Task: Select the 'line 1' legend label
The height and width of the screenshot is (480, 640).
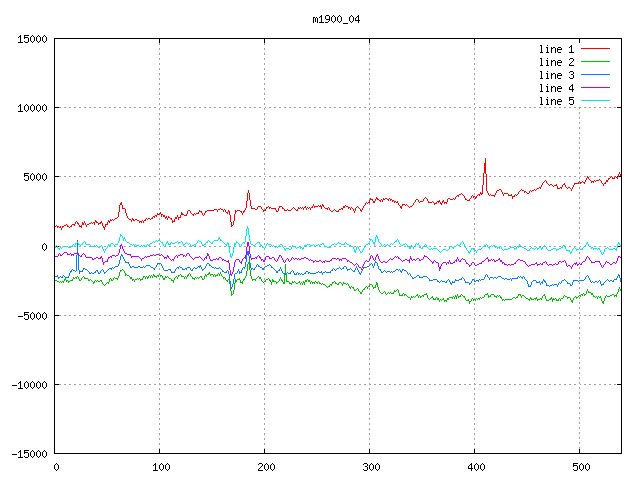Action: click(556, 49)
